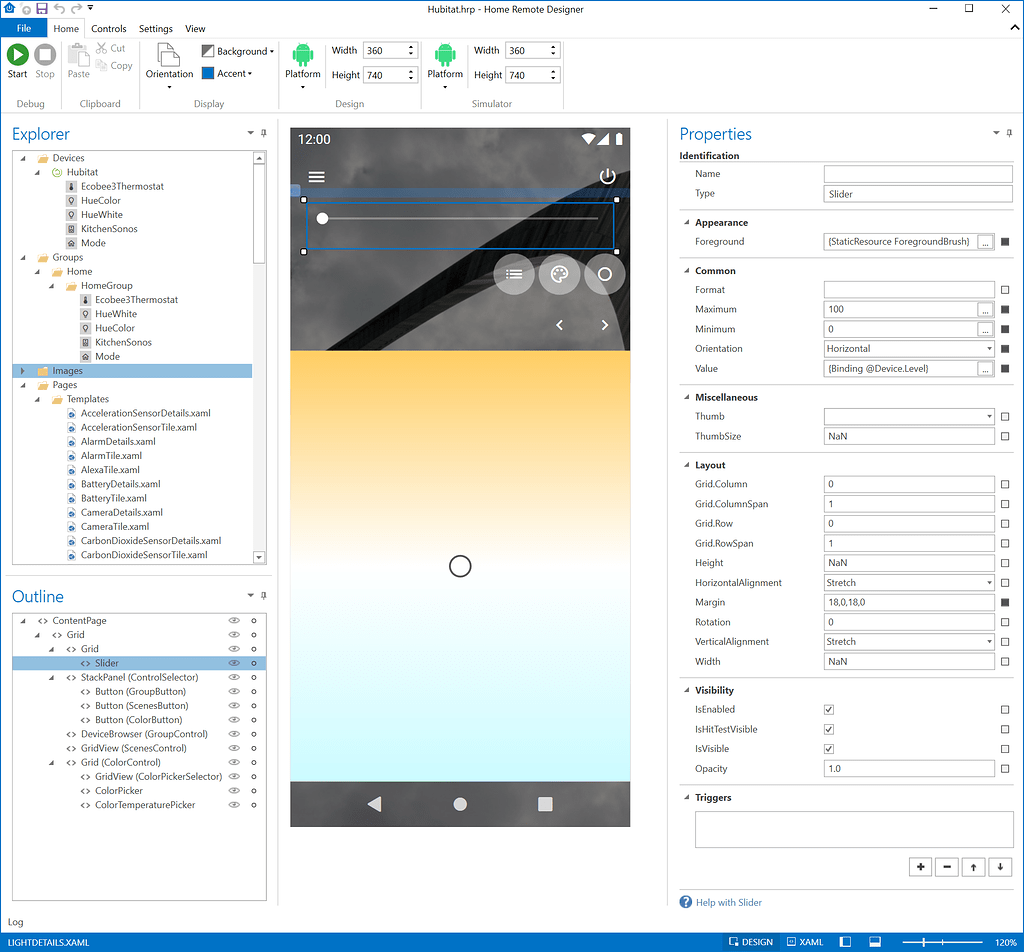Click the Margin input field

click(x=909, y=603)
